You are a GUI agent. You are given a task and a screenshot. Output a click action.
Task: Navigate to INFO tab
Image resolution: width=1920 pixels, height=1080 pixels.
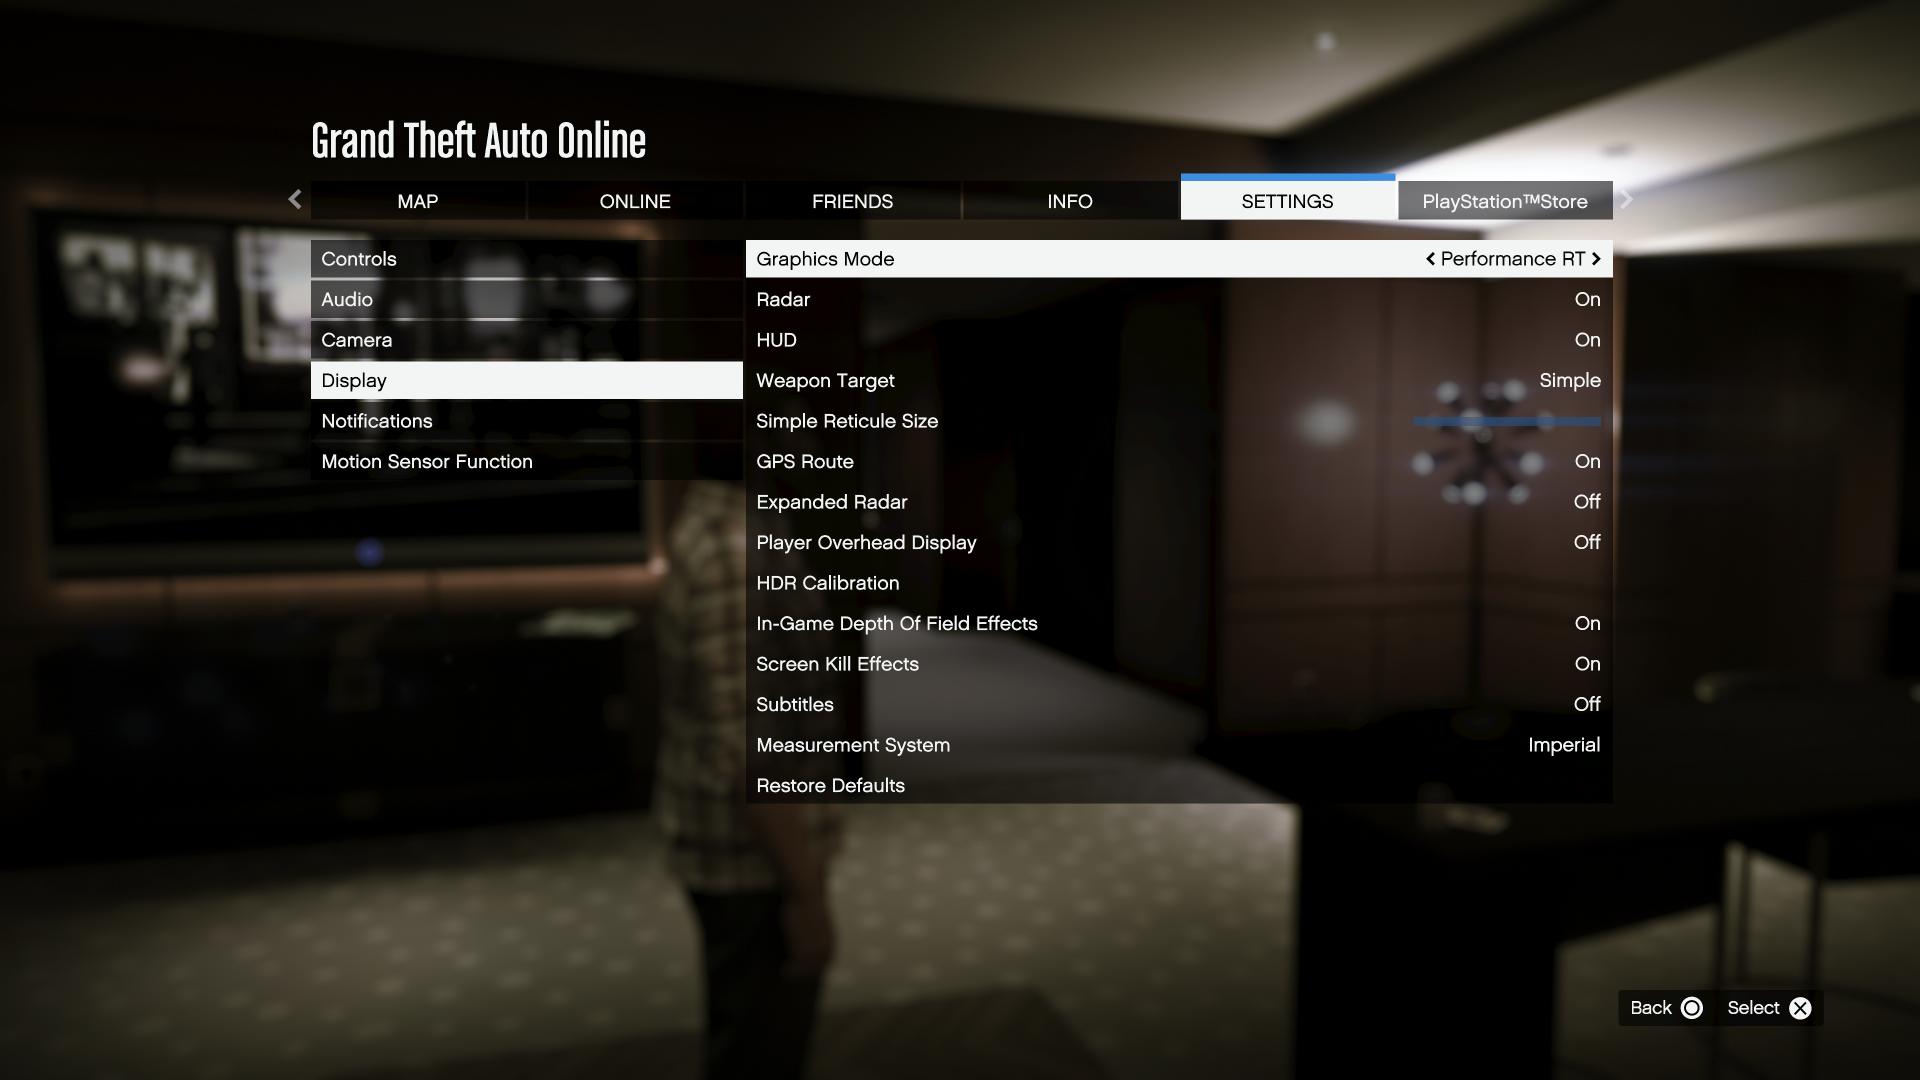[x=1068, y=199]
